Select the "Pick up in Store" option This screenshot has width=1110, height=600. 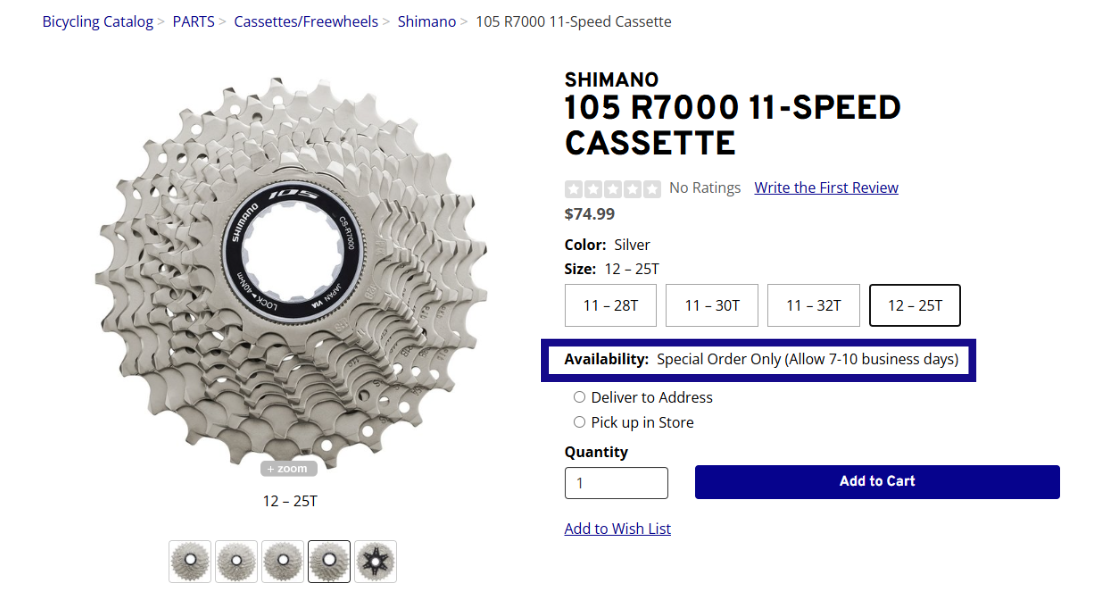[x=580, y=422]
